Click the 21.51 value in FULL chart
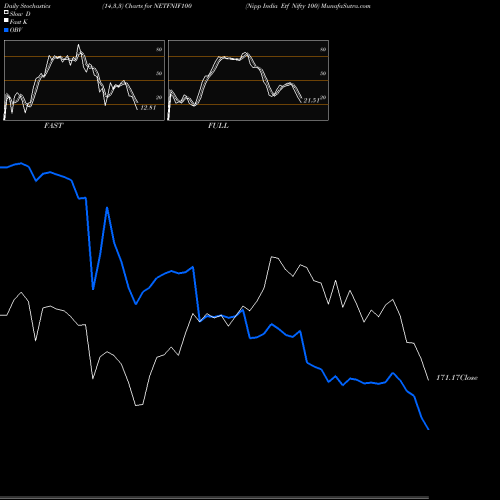 coord(311,100)
